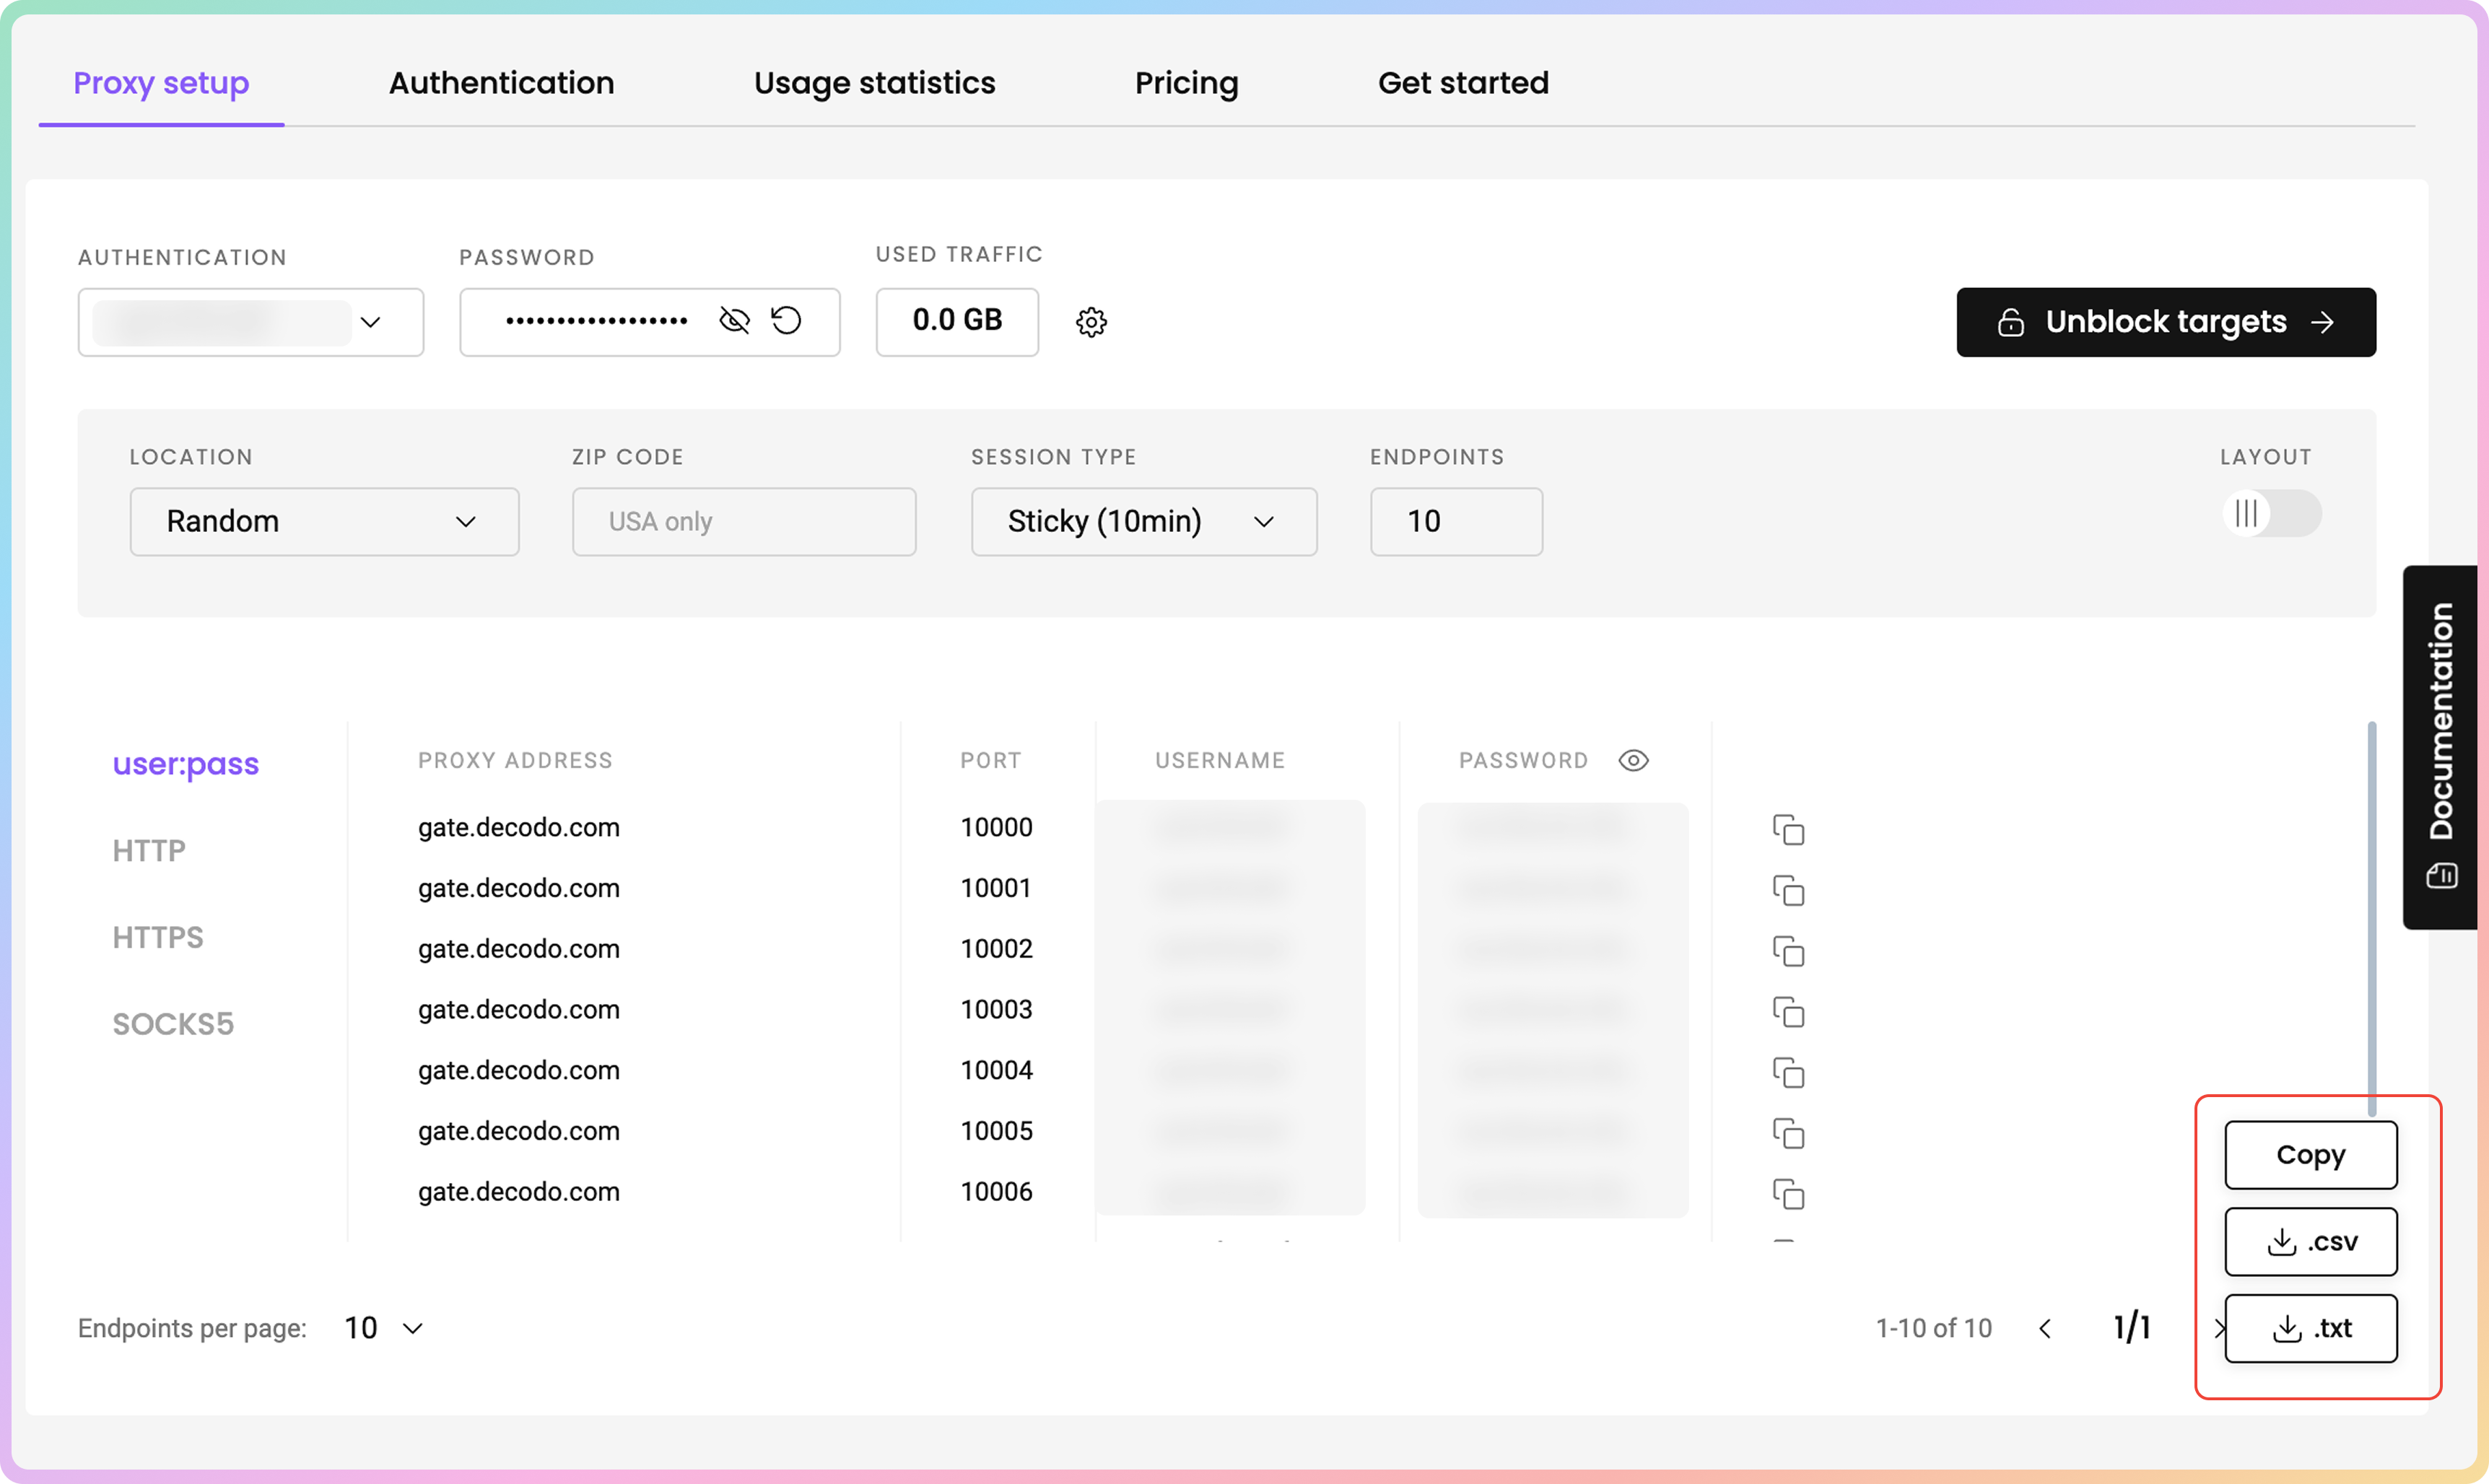Open used traffic settings gear icon
Screen dimensions: 2489x1484
click(x=1091, y=322)
